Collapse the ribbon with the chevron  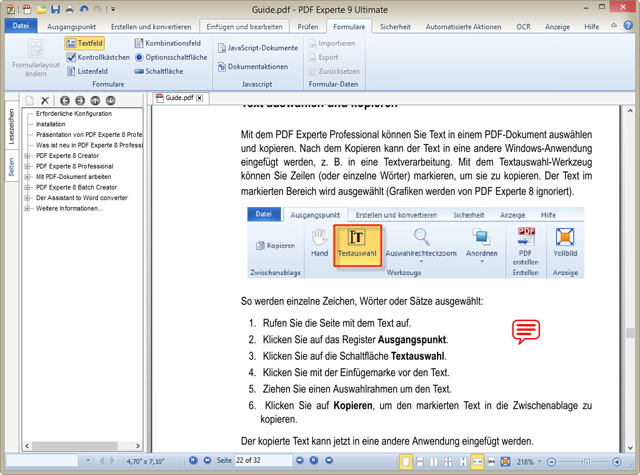click(613, 25)
